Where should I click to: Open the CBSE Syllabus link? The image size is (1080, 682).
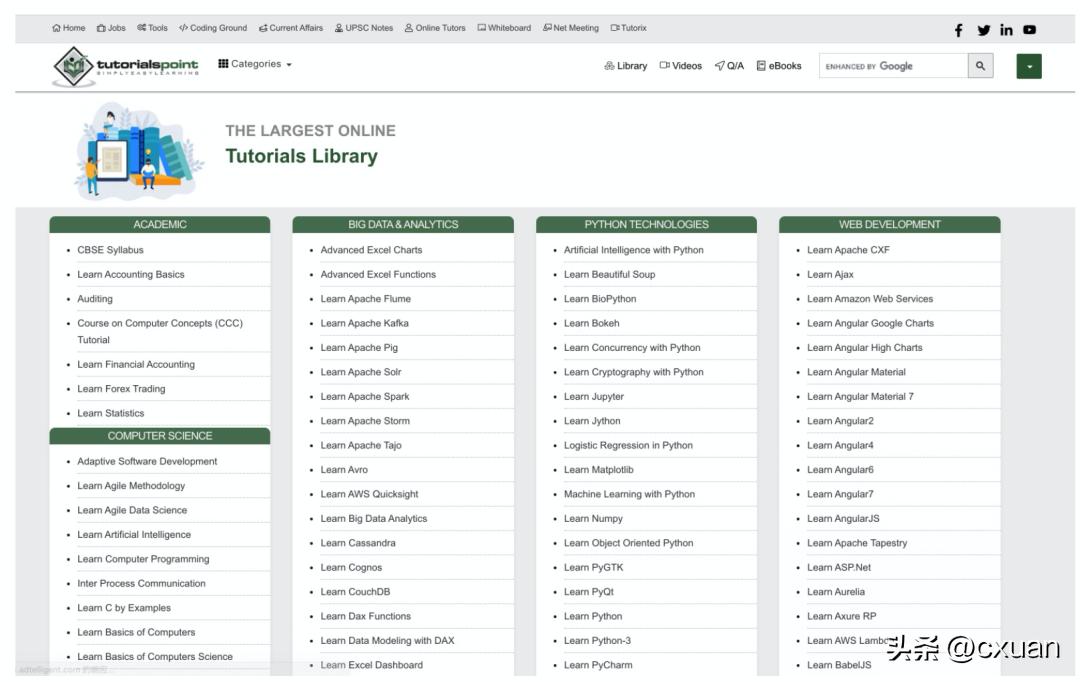click(x=110, y=250)
